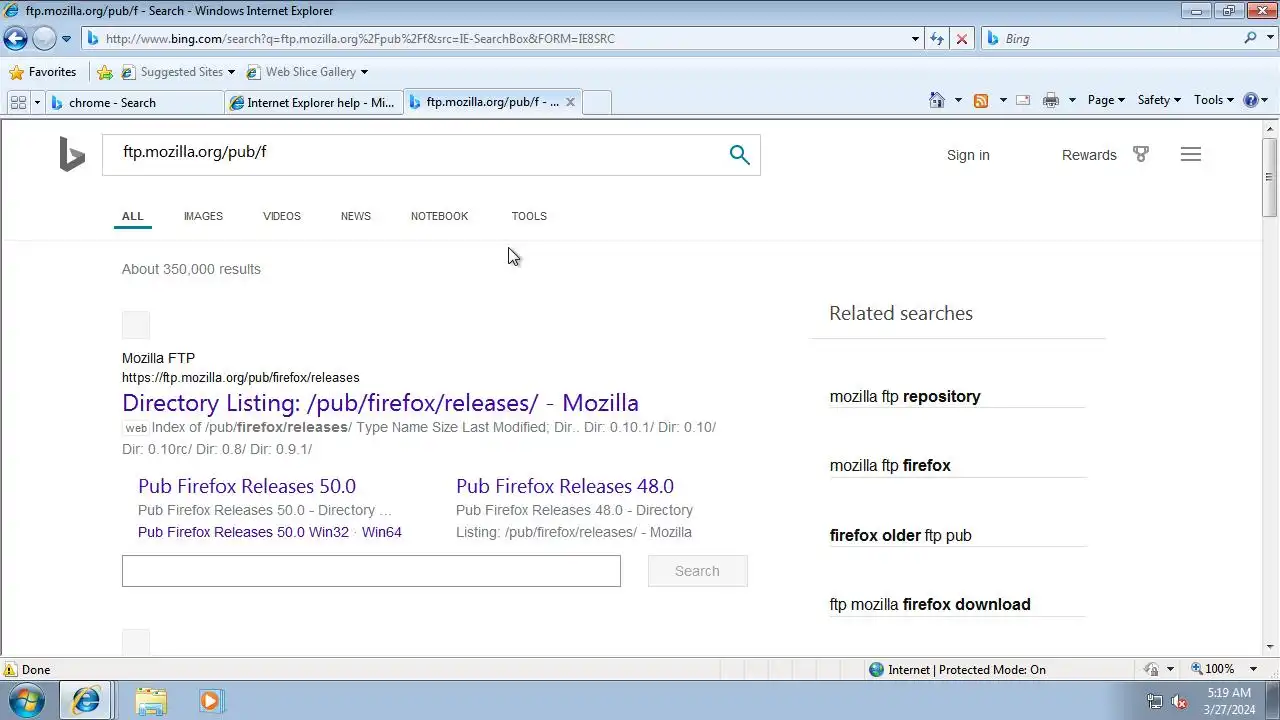This screenshot has height=720, width=1280.
Task: Open the zoom level 100% dropdown
Action: 1253,669
